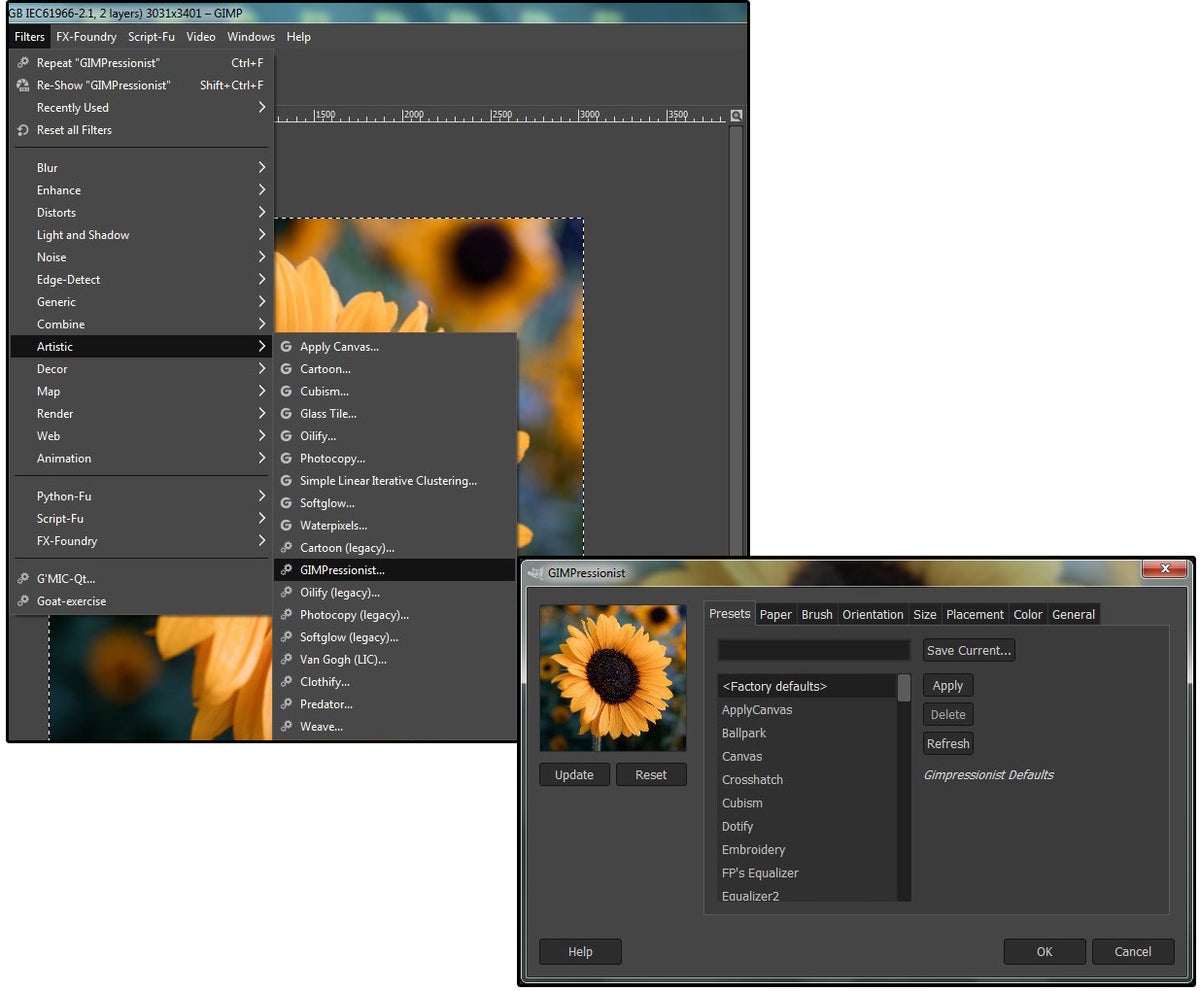The image size is (1200, 991).
Task: Select the Dotify preset
Action: point(807,826)
